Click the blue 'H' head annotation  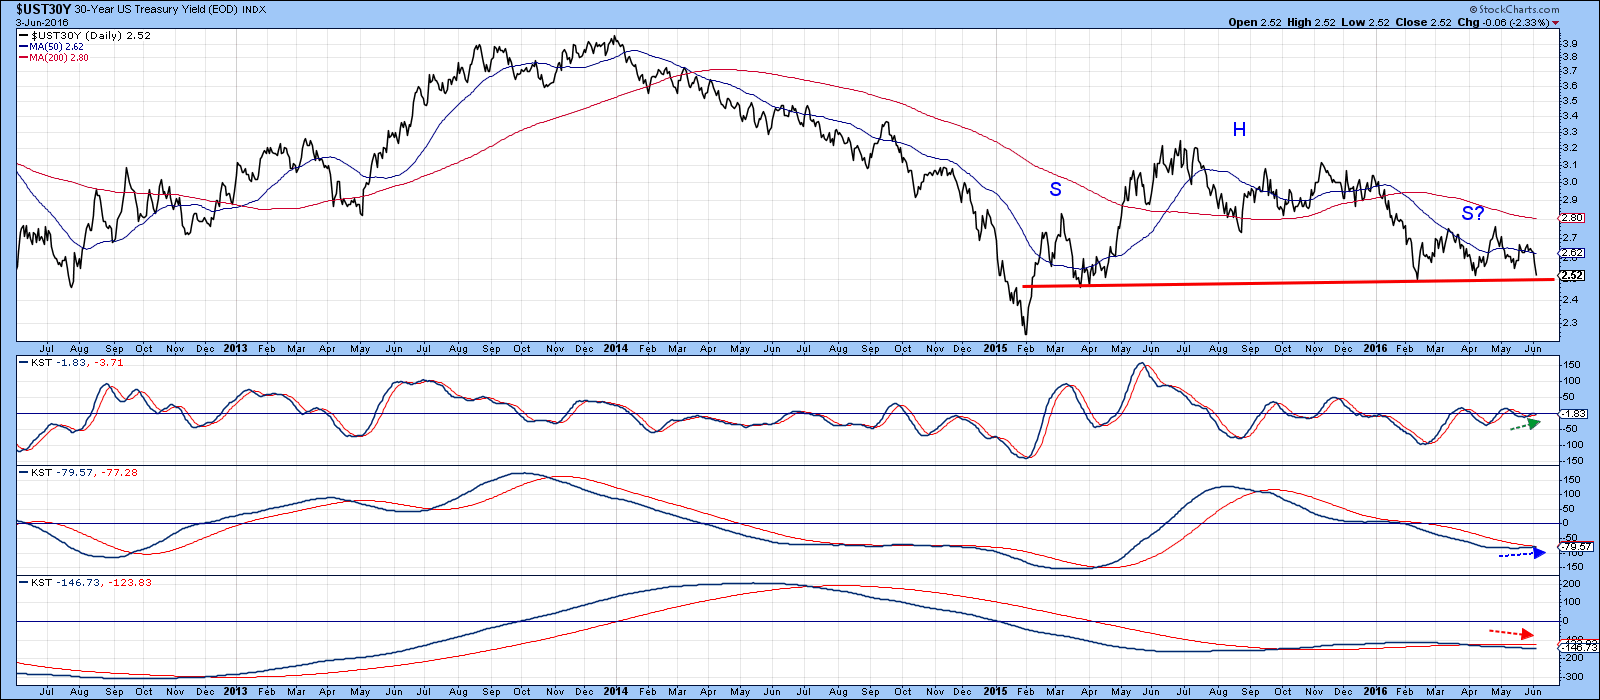pyautogui.click(x=1239, y=129)
